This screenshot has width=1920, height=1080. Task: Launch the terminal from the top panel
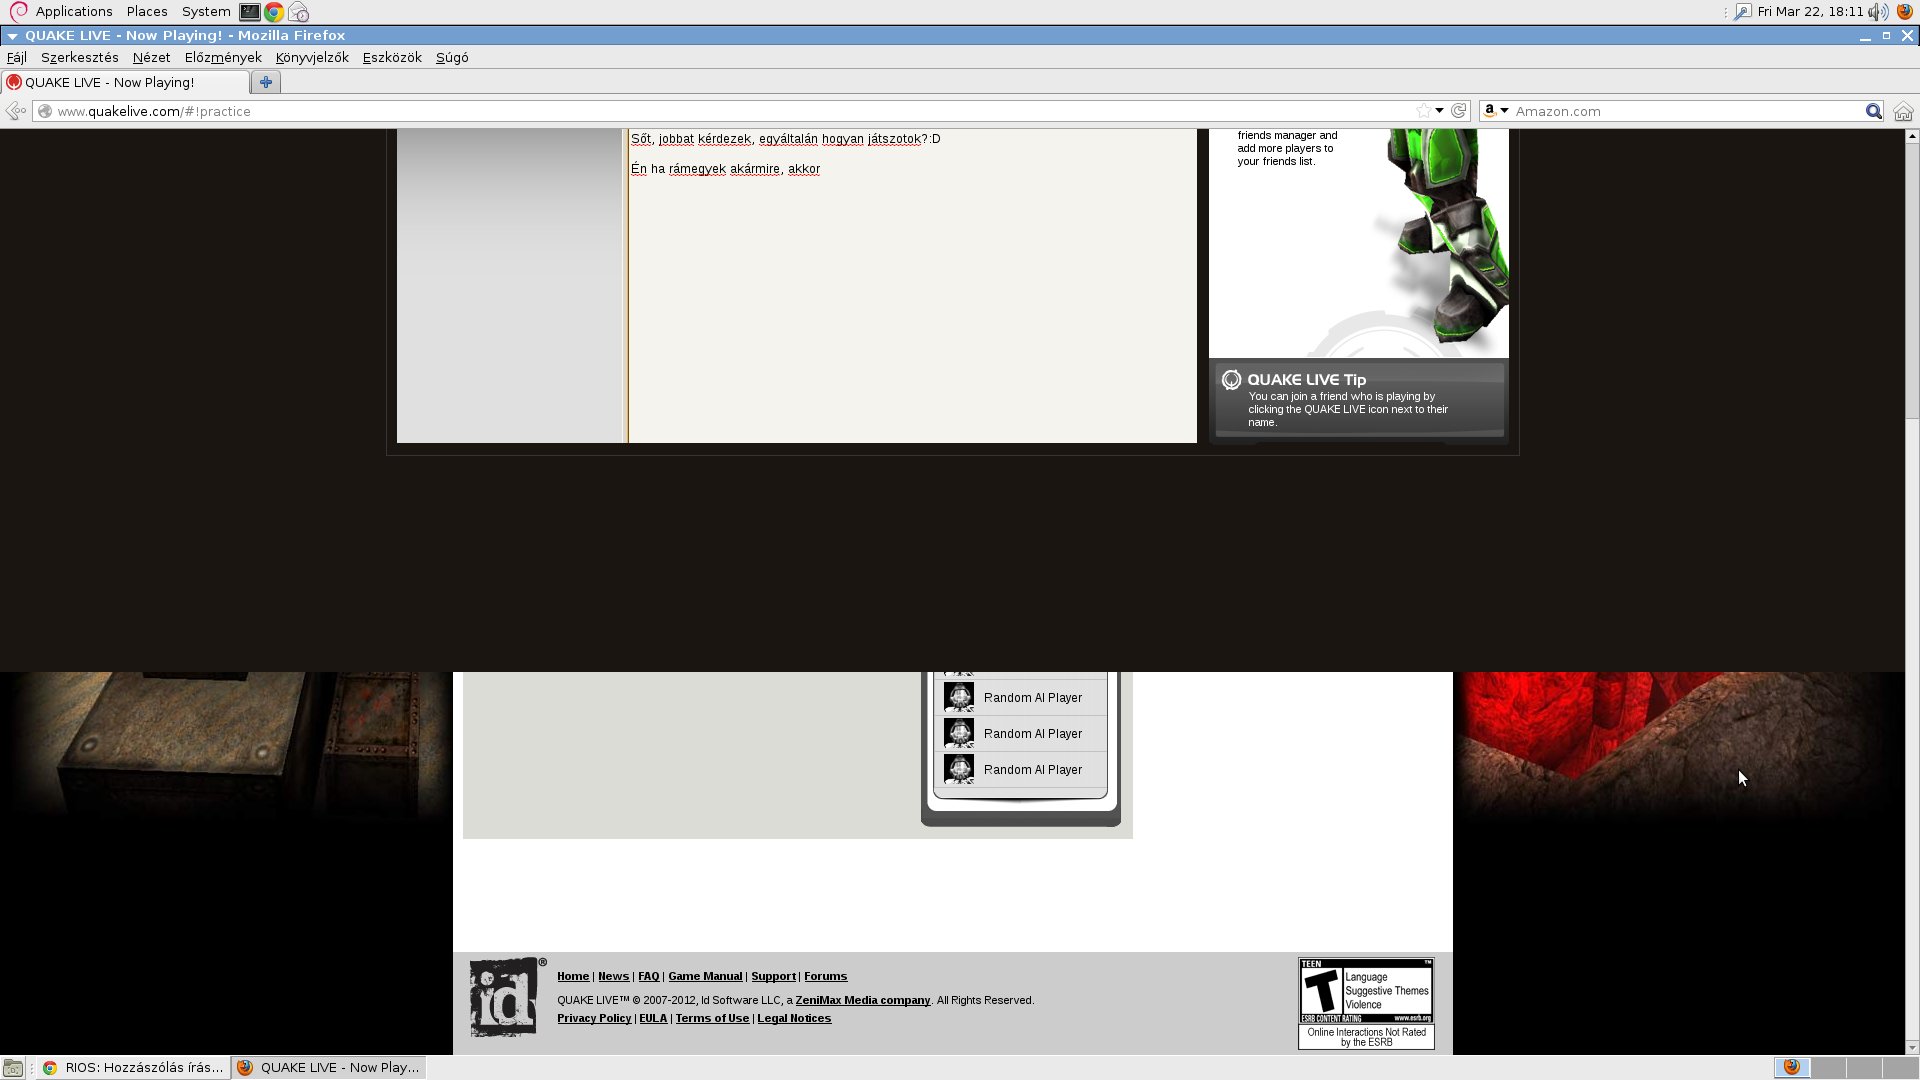pos(250,12)
